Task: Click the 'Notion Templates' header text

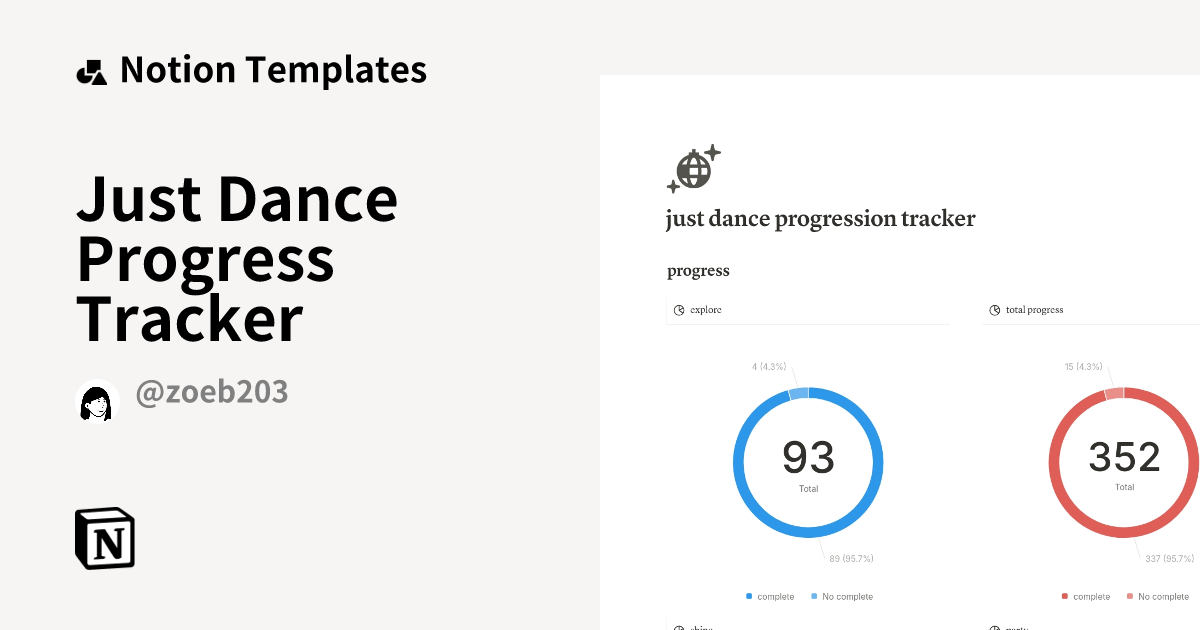Action: (x=273, y=69)
